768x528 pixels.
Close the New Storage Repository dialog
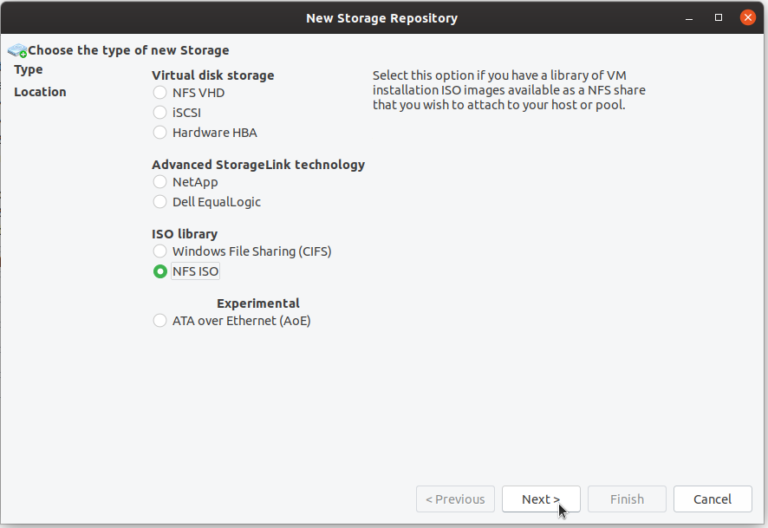(x=747, y=17)
